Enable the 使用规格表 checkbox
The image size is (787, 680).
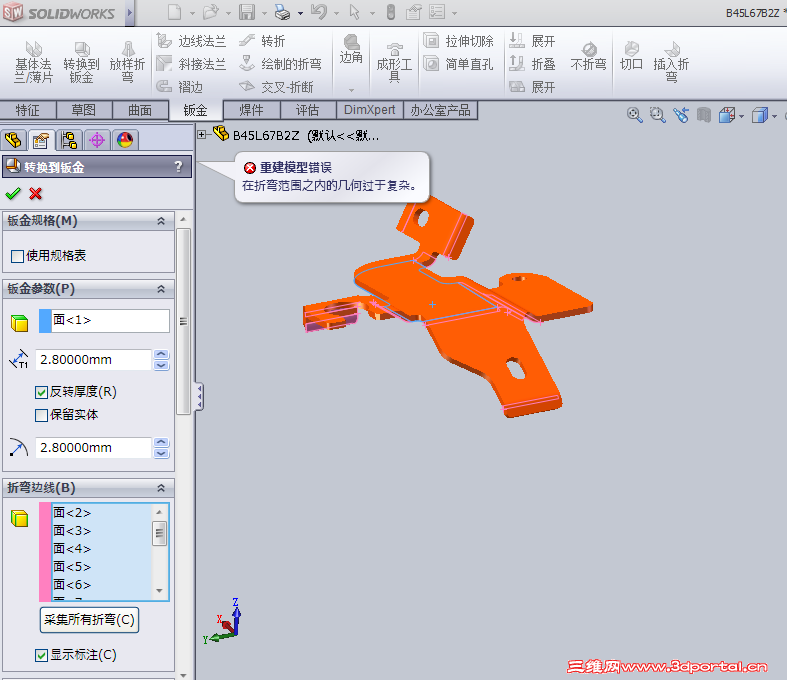tap(17, 256)
